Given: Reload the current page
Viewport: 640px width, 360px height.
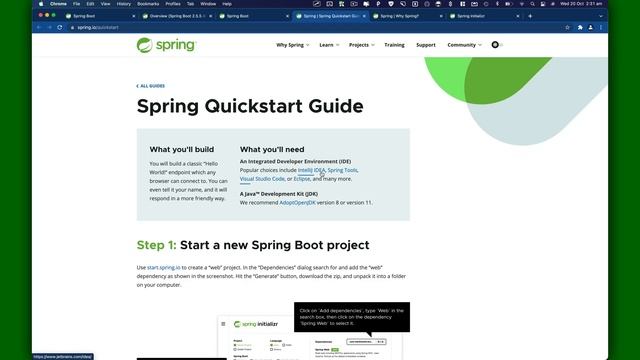Looking at the screenshot, I should tap(60, 27).
